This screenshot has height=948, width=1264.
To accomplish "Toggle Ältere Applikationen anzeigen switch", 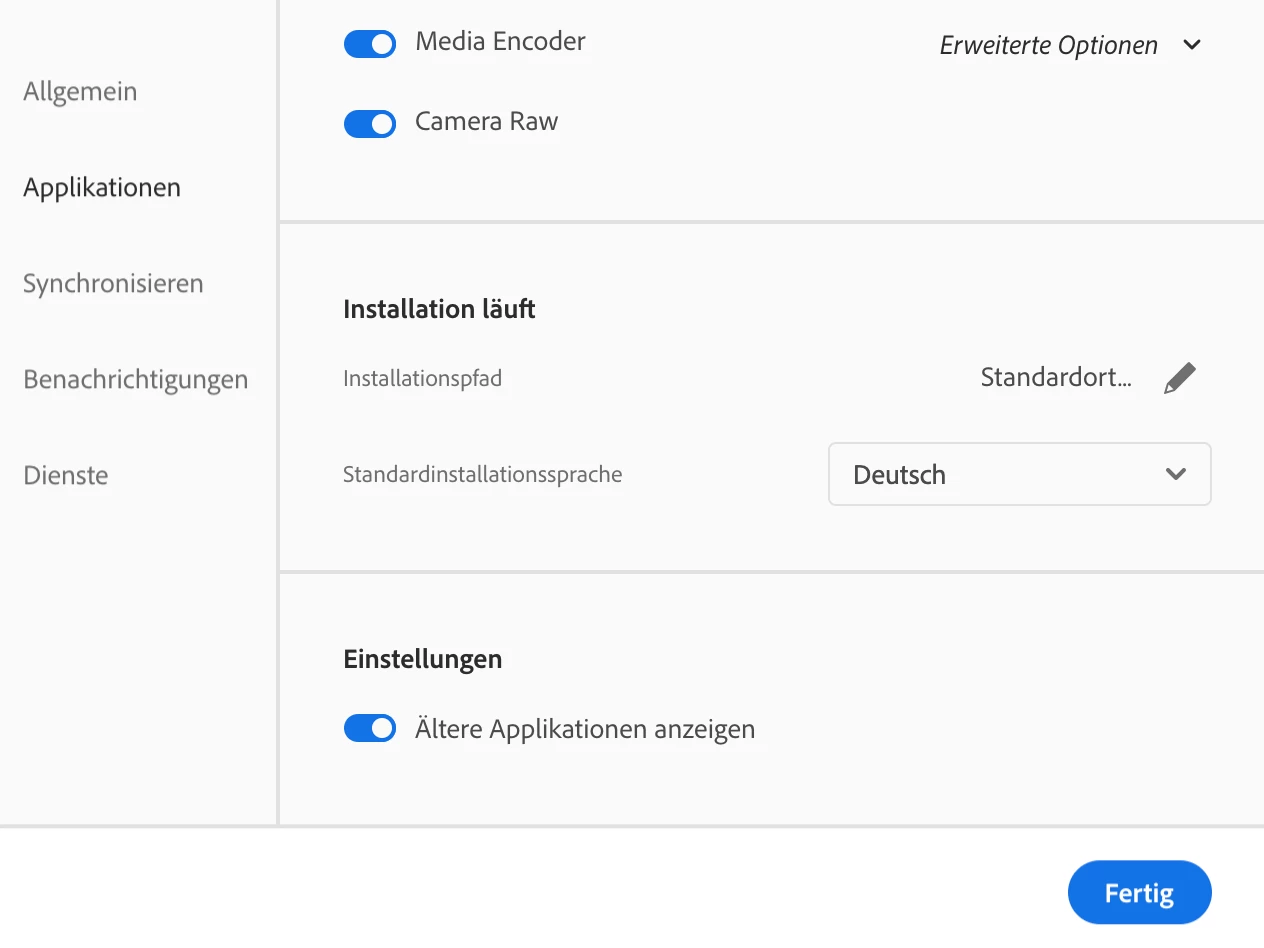I will (x=370, y=729).
